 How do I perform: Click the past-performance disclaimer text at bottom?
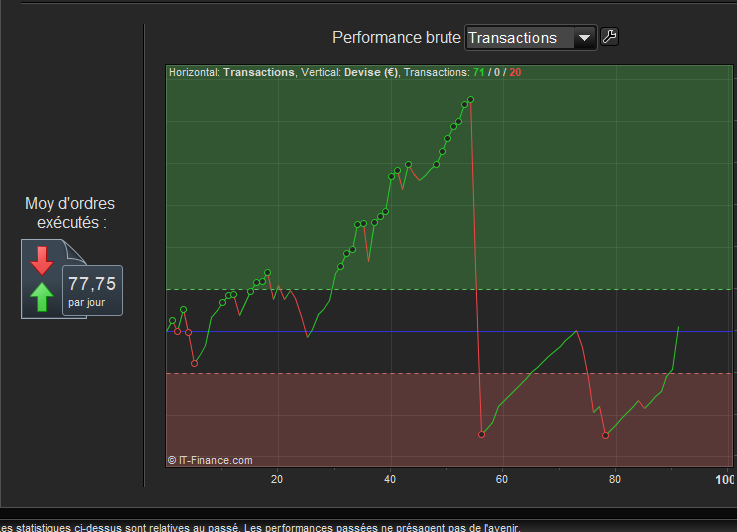(x=260, y=527)
